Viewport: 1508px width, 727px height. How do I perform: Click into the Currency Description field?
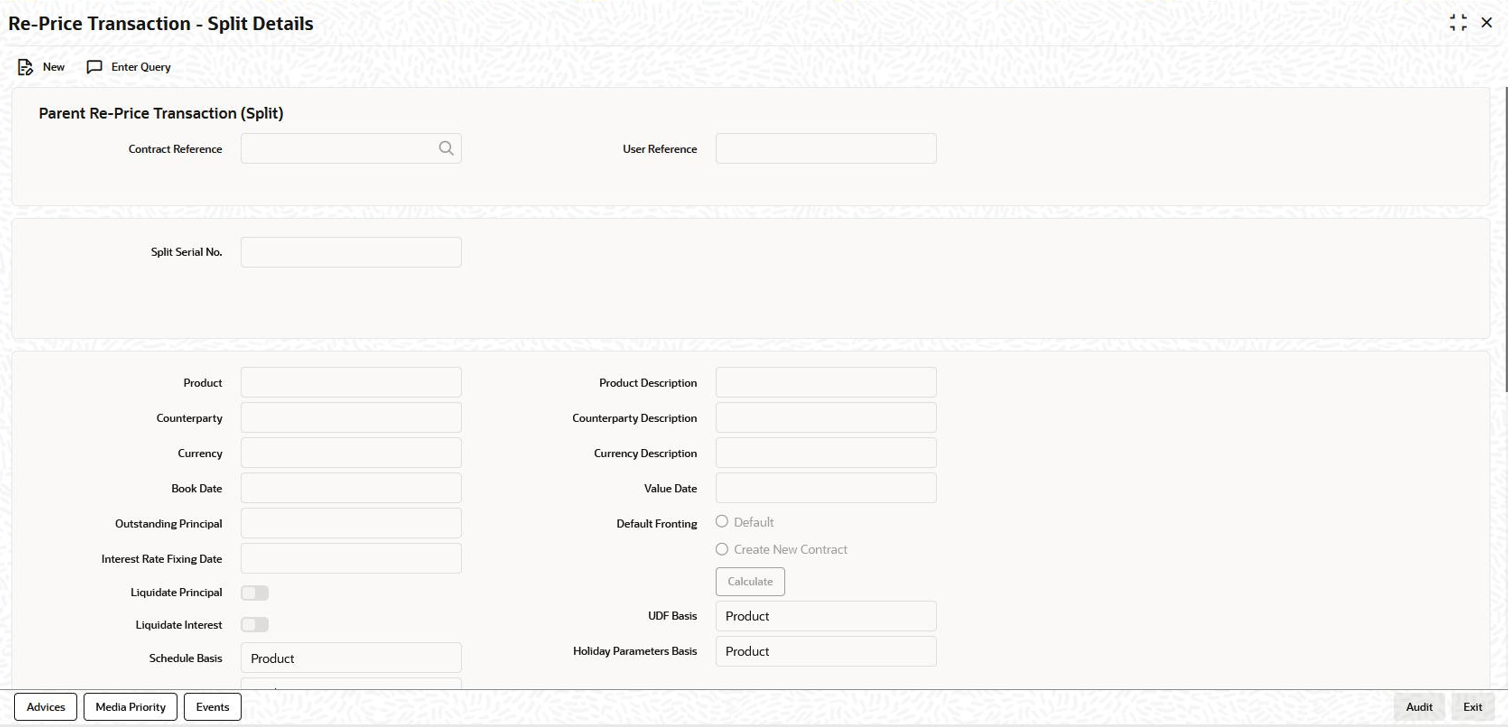[826, 453]
